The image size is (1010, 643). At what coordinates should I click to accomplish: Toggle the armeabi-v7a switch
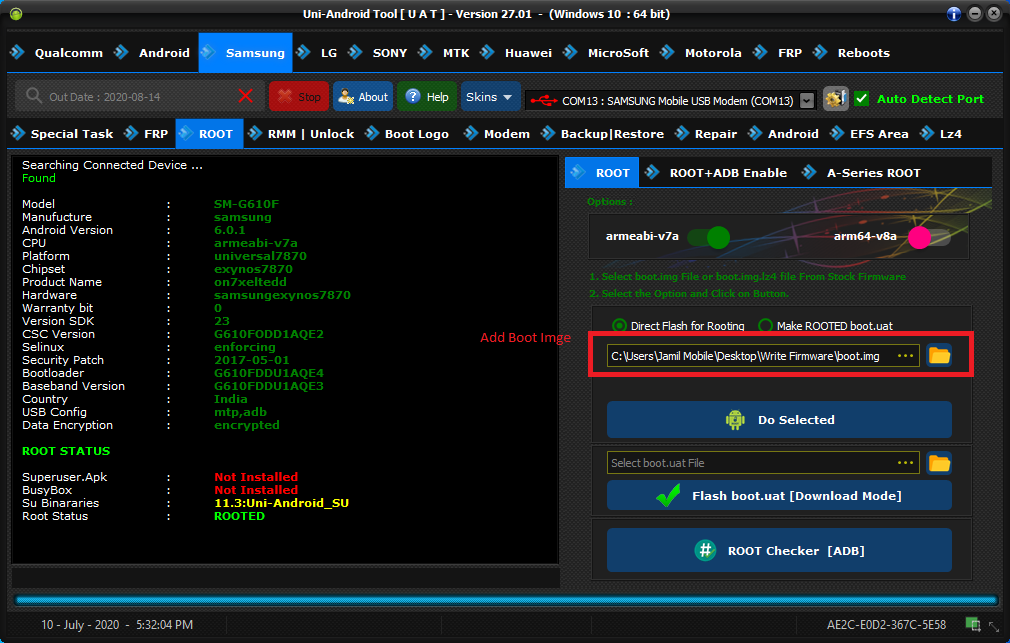[x=708, y=237]
